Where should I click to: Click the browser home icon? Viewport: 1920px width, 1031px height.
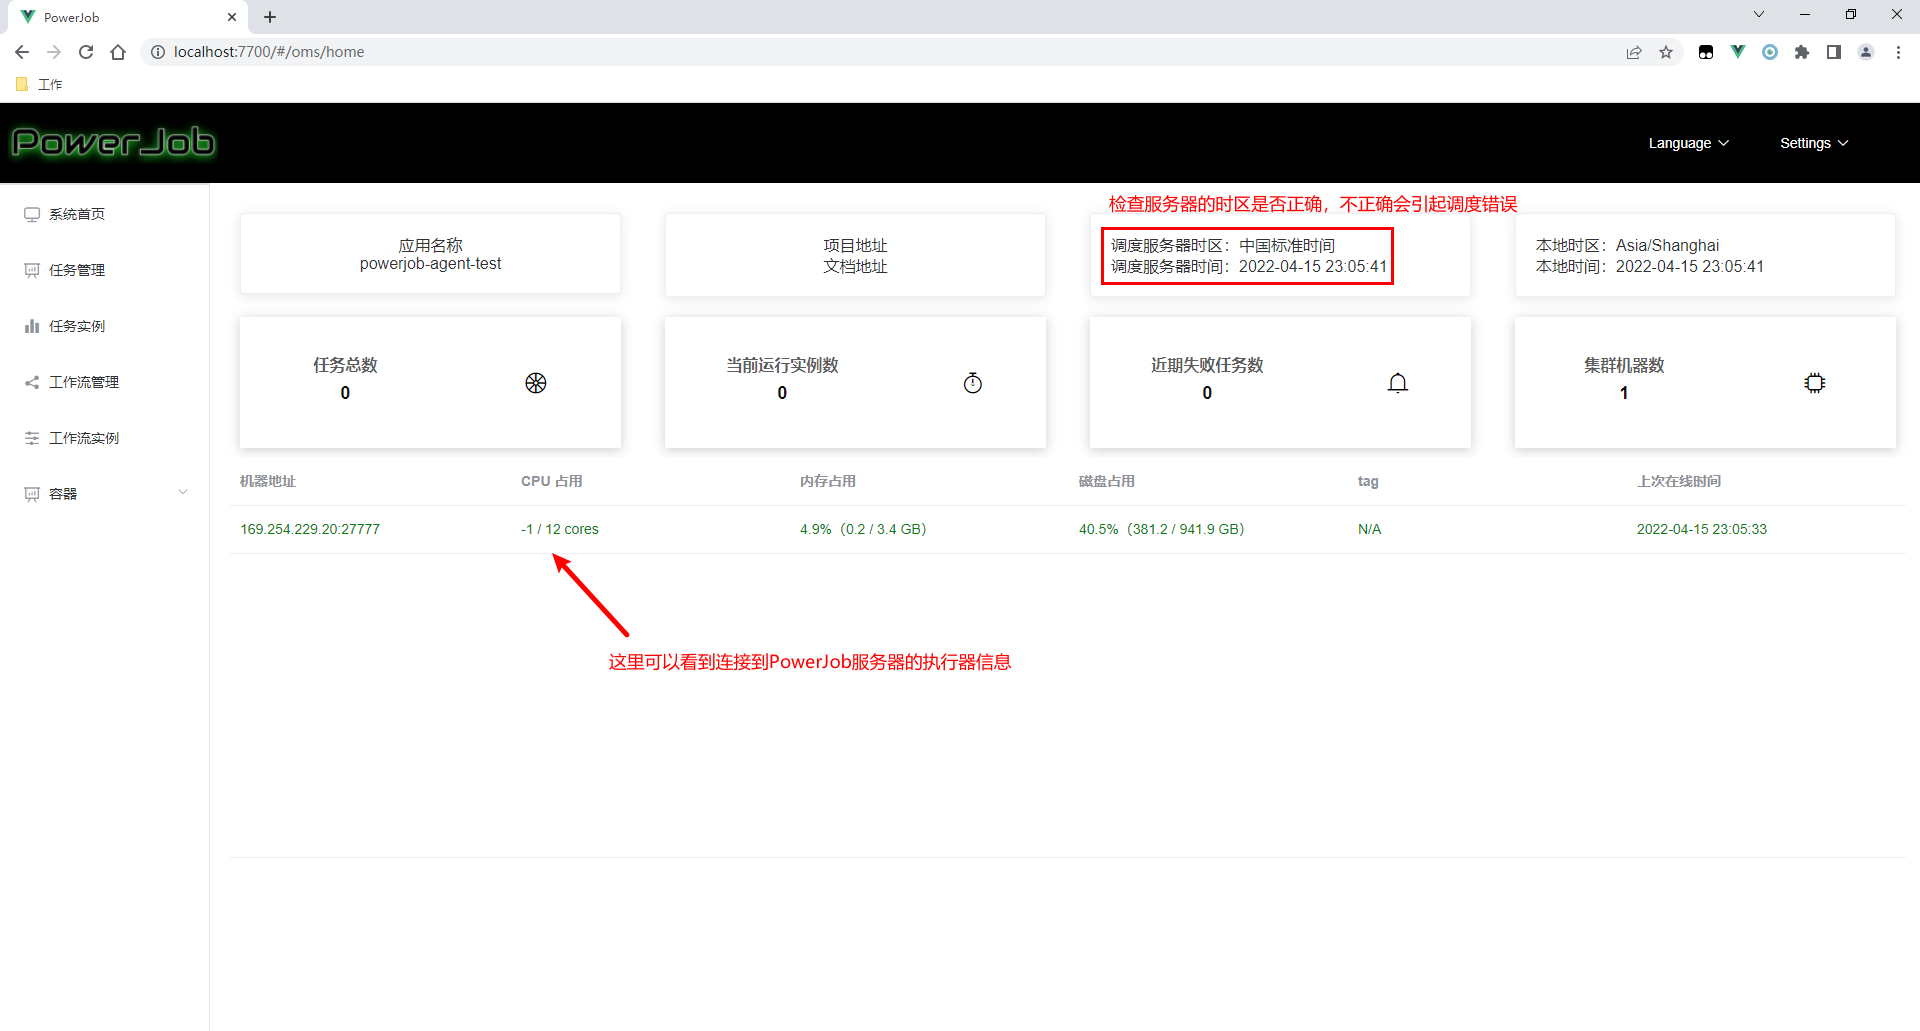pos(118,52)
